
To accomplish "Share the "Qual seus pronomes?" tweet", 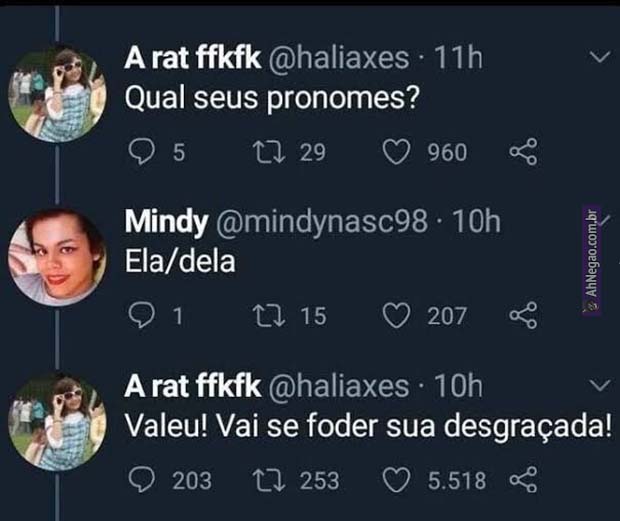I will point(523,152).
